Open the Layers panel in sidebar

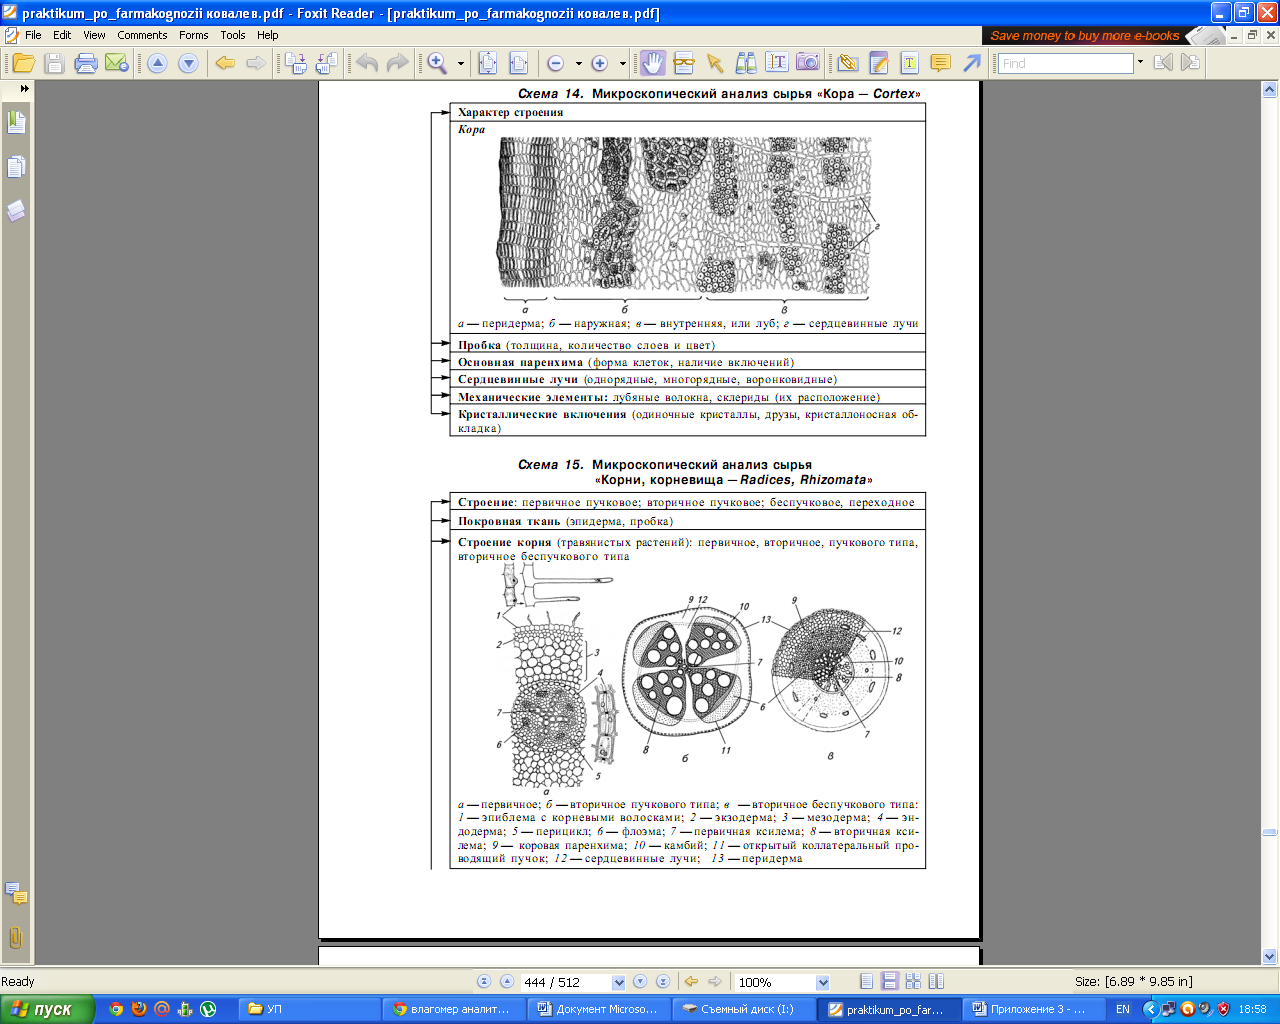coord(16,210)
